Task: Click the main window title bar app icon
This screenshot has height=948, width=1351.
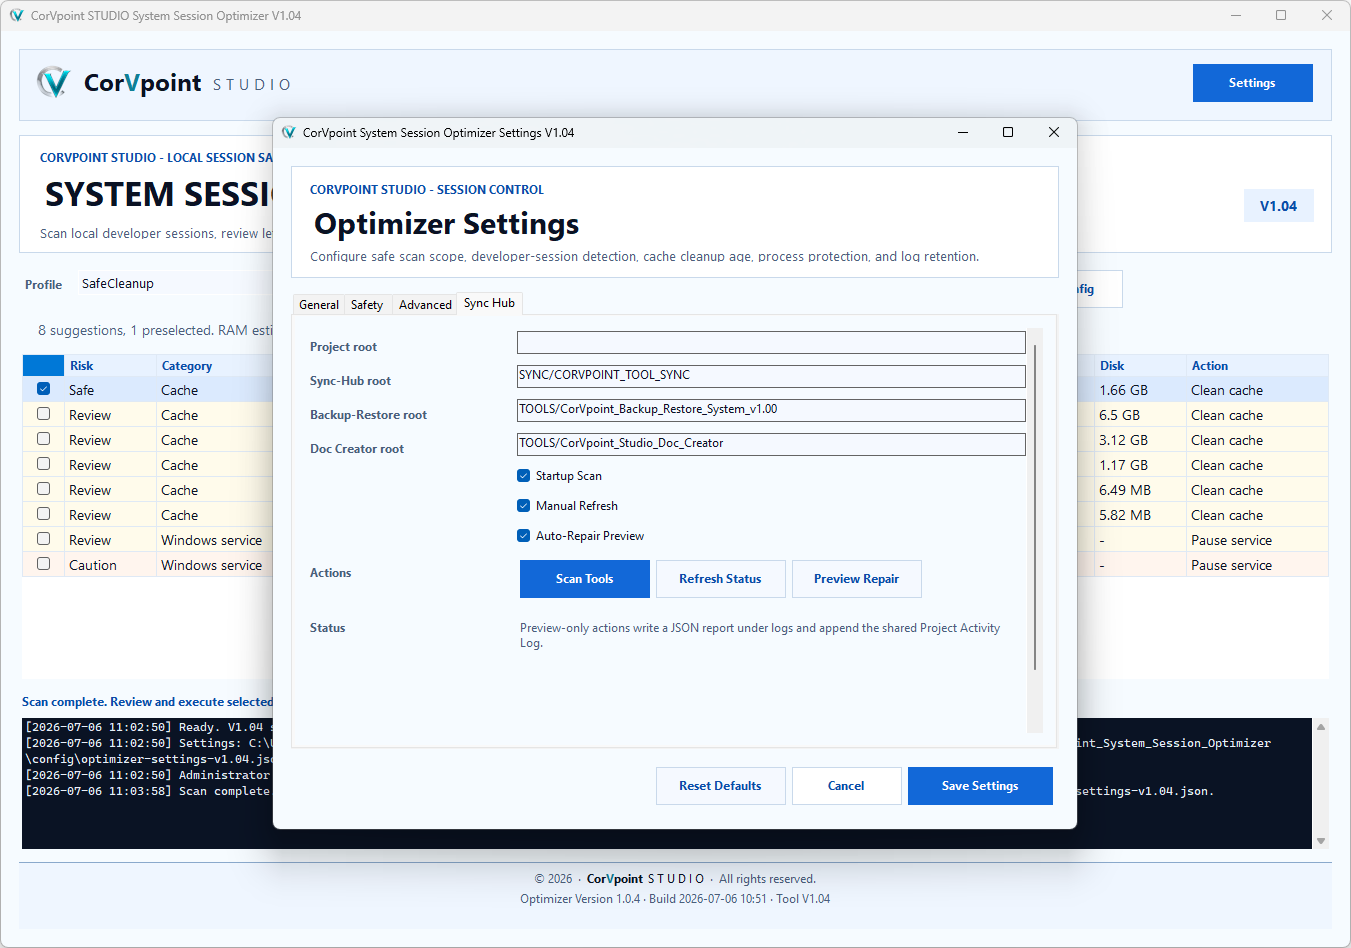Action: [x=16, y=15]
